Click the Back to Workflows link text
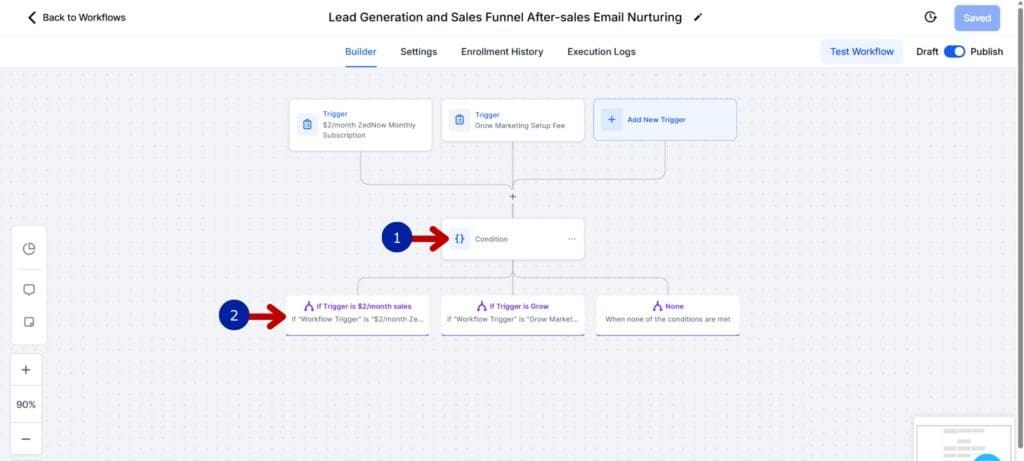Viewport: 1024px width, 461px height. tap(84, 18)
